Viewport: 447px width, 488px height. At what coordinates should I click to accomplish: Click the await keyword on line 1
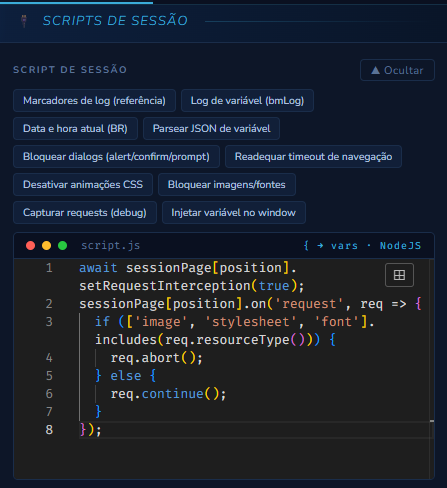coord(98,268)
